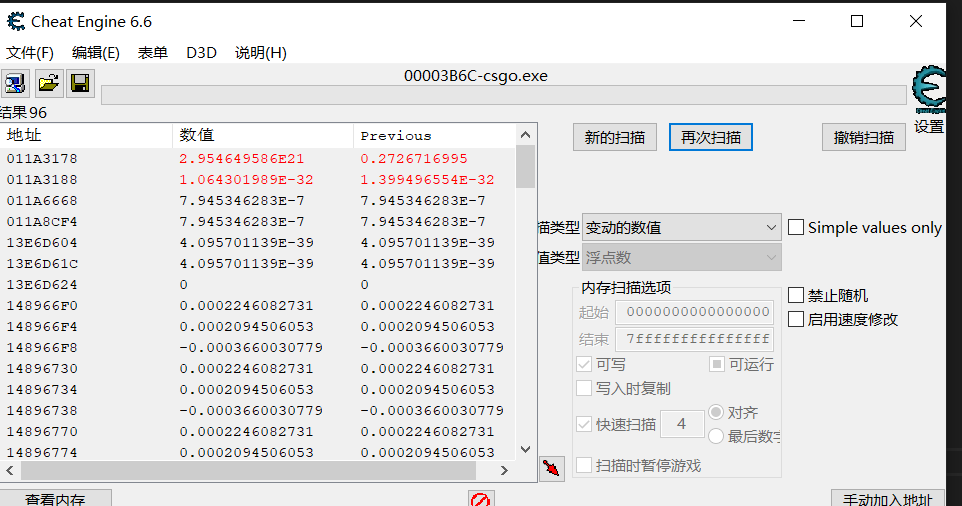Click results list scroll up arrow
Viewport: 962px width, 506px height.
[525, 135]
